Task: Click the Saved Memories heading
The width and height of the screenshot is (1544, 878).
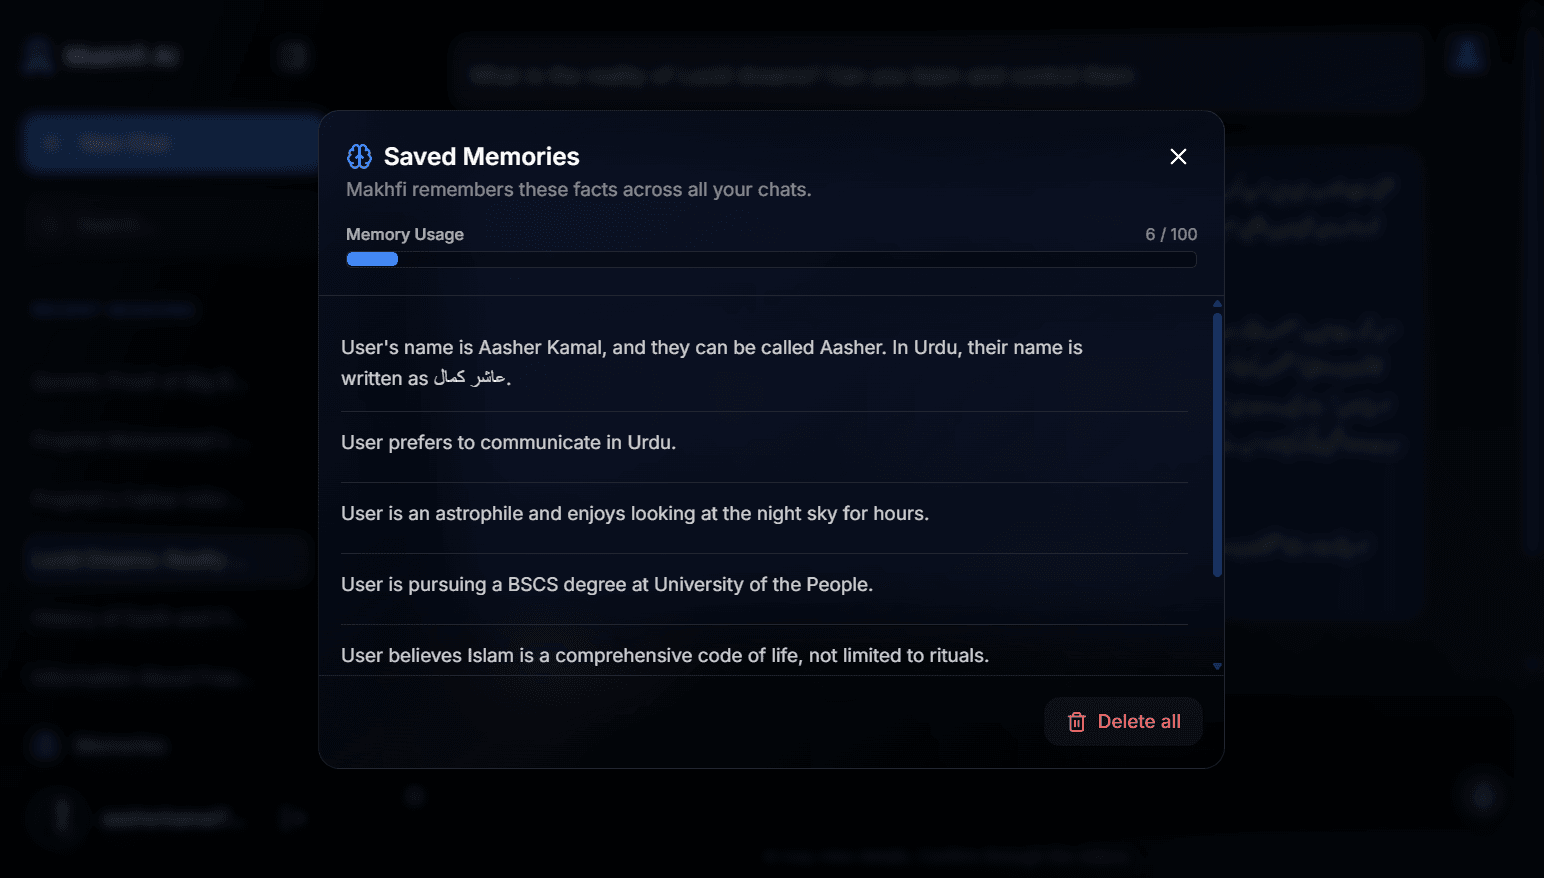Action: [481, 157]
